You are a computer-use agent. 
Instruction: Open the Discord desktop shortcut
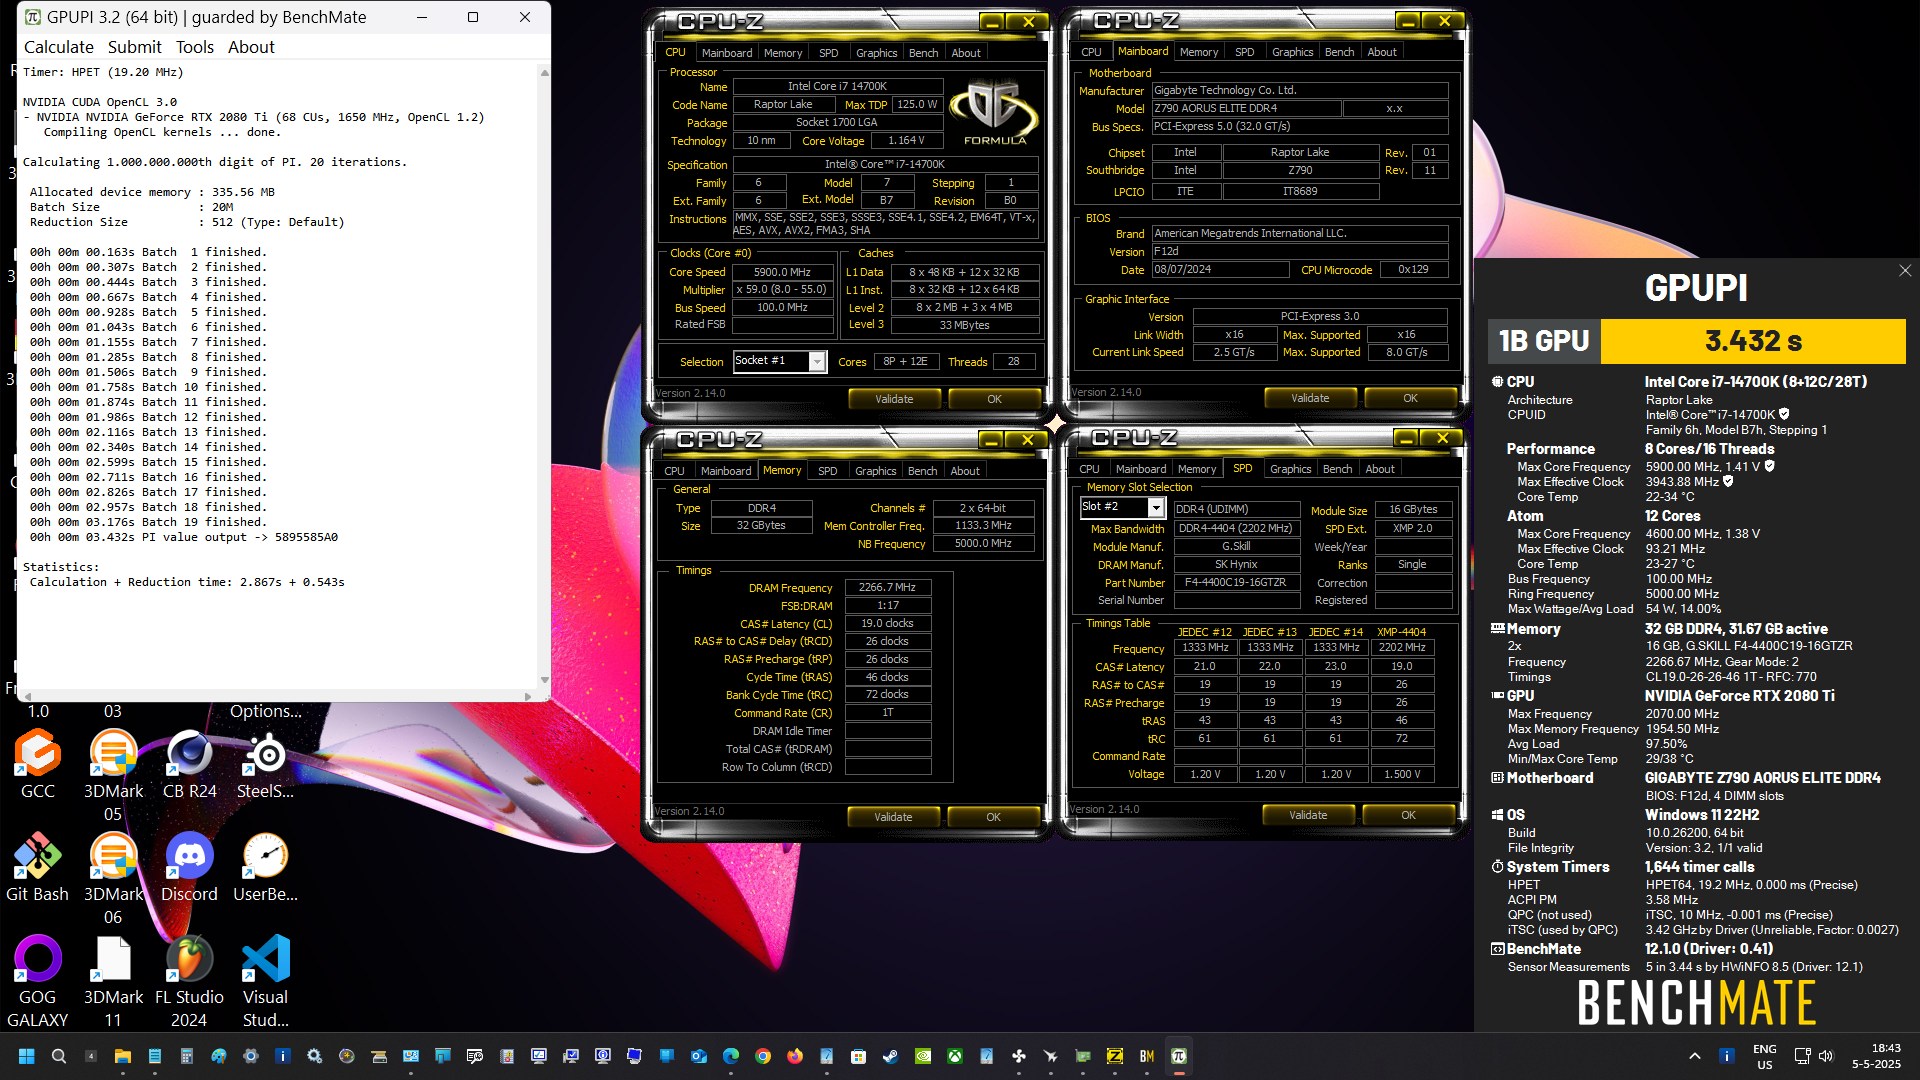pos(189,868)
